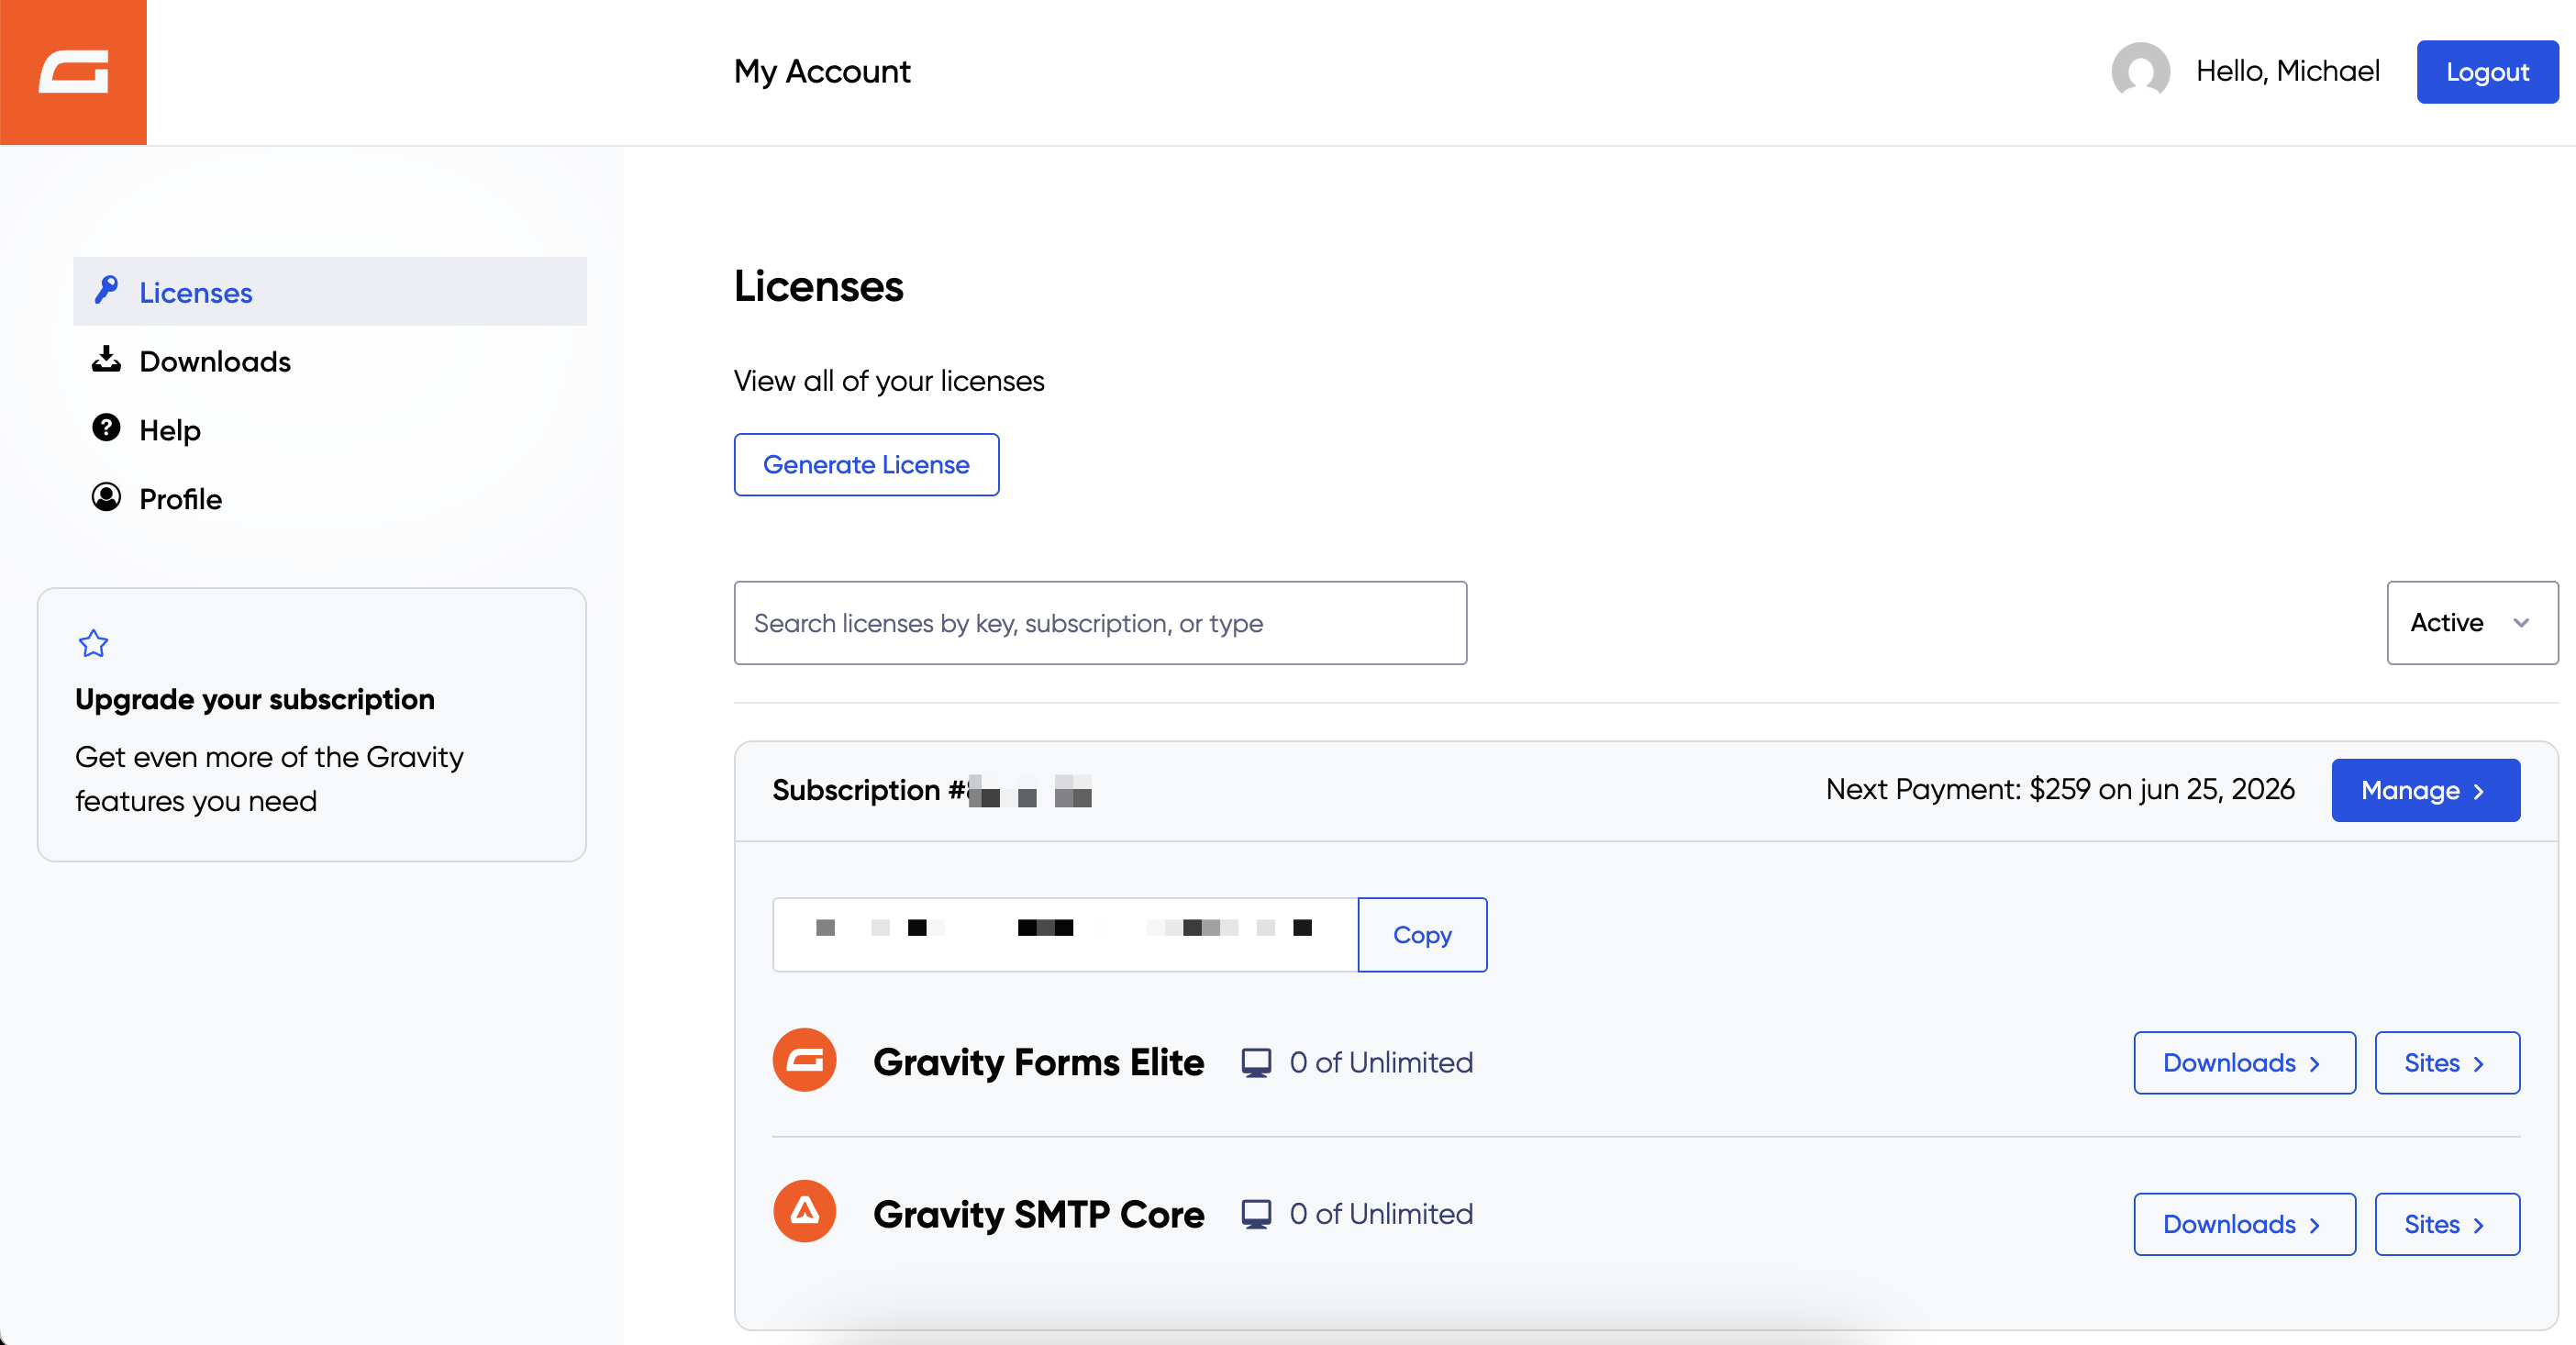2576x1345 pixels.
Task: Open Sites for Gravity SMTP Core
Action: [2446, 1223]
